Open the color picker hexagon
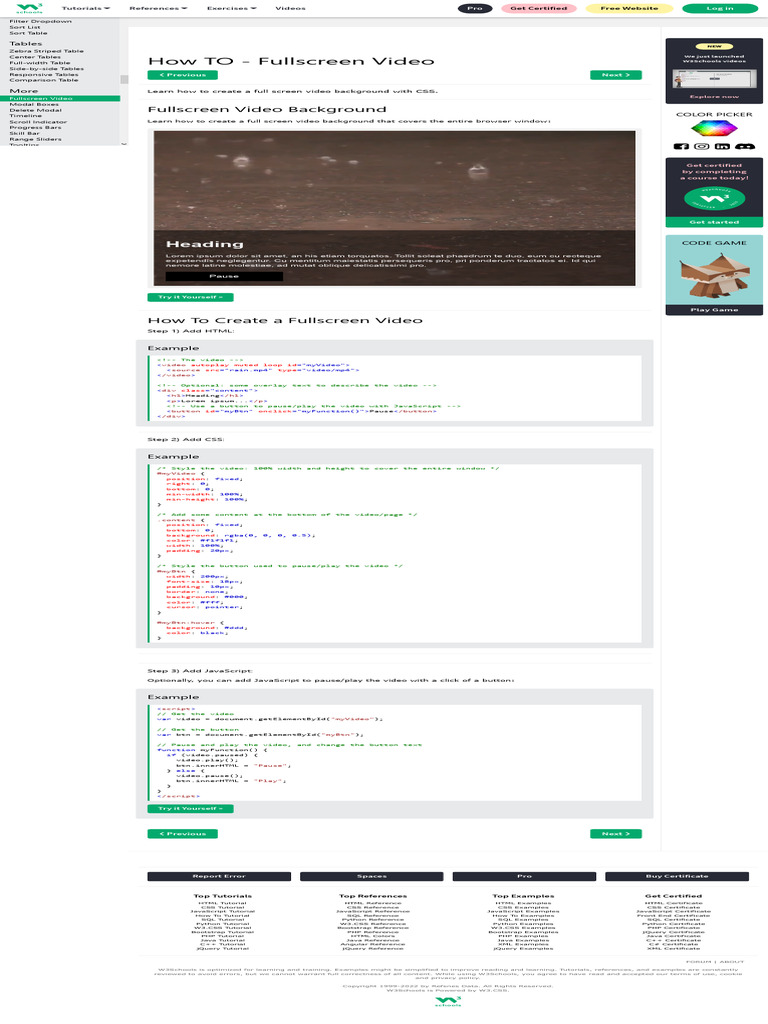This screenshot has width=768, height=1024. pos(714,129)
